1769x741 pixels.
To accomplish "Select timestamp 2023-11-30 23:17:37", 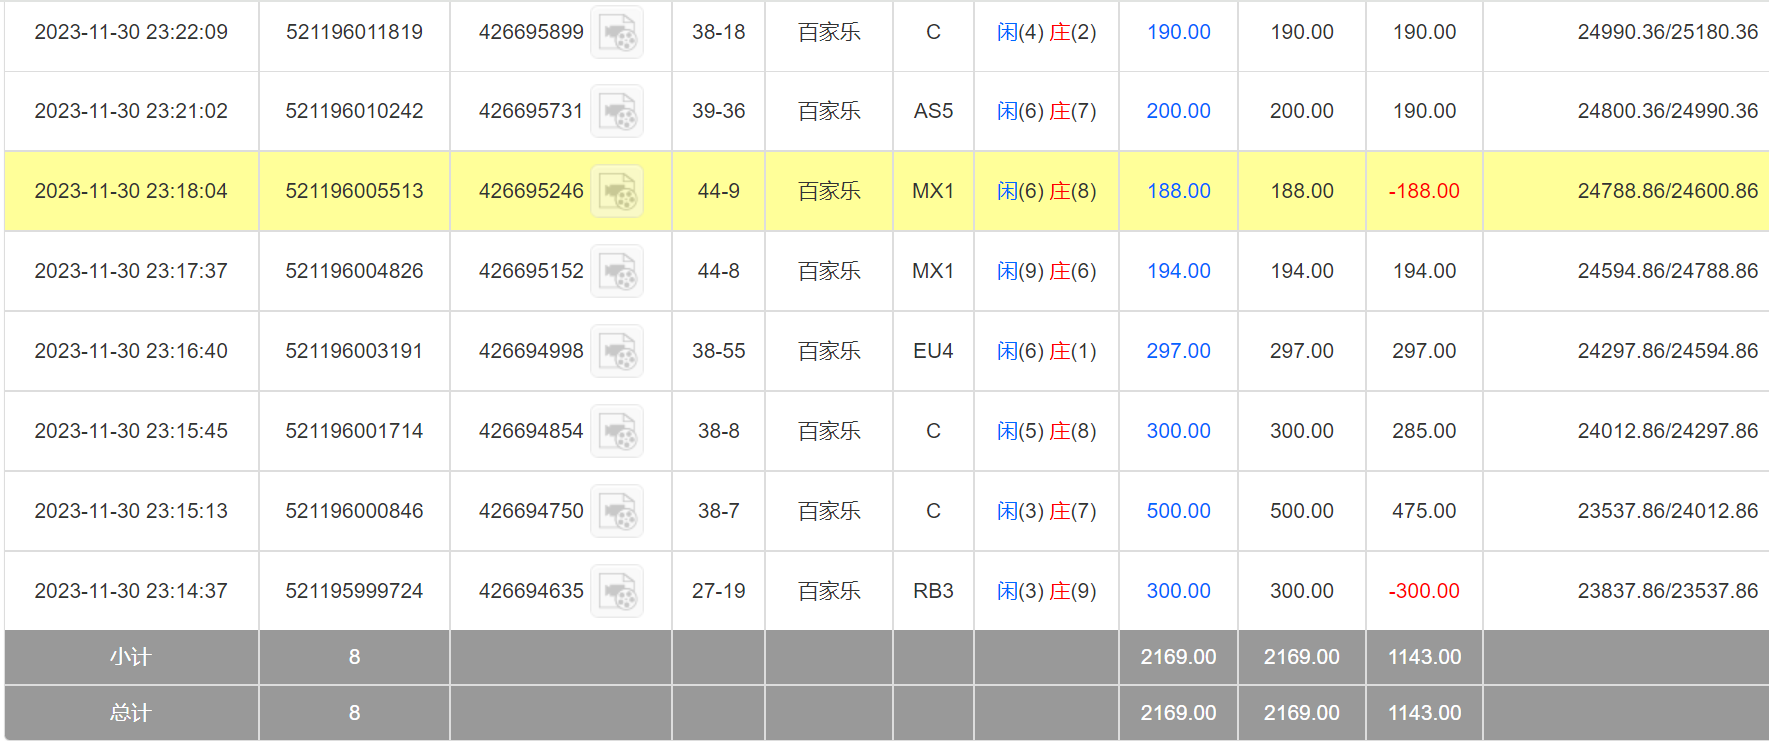I will click(131, 271).
